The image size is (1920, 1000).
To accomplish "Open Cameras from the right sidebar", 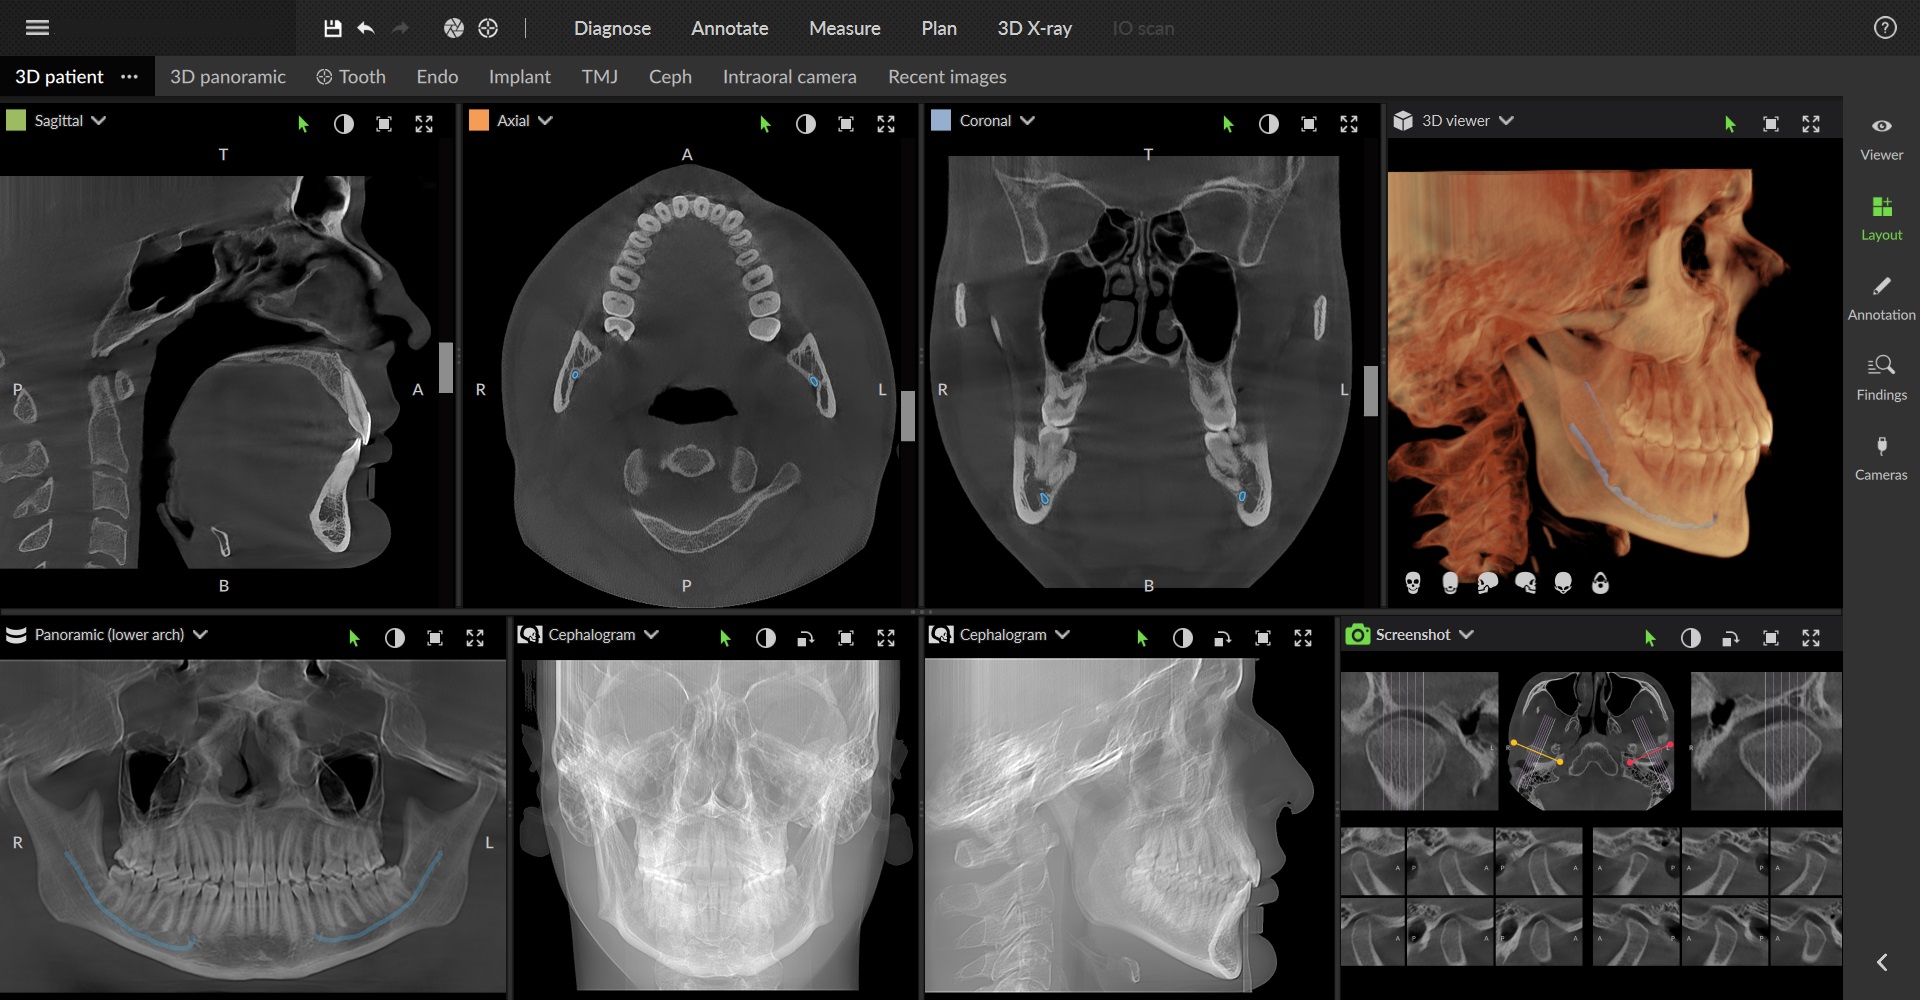I will 1881,457.
